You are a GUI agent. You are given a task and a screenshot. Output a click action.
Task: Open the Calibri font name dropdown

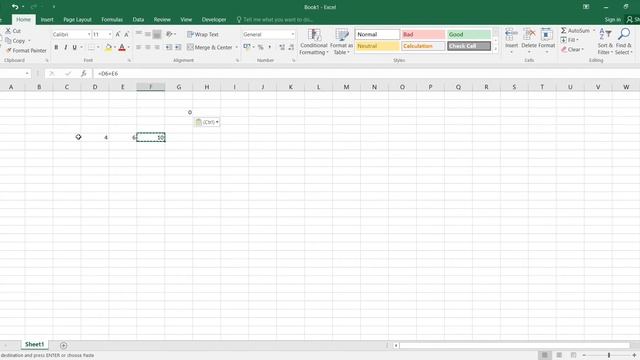(89, 35)
